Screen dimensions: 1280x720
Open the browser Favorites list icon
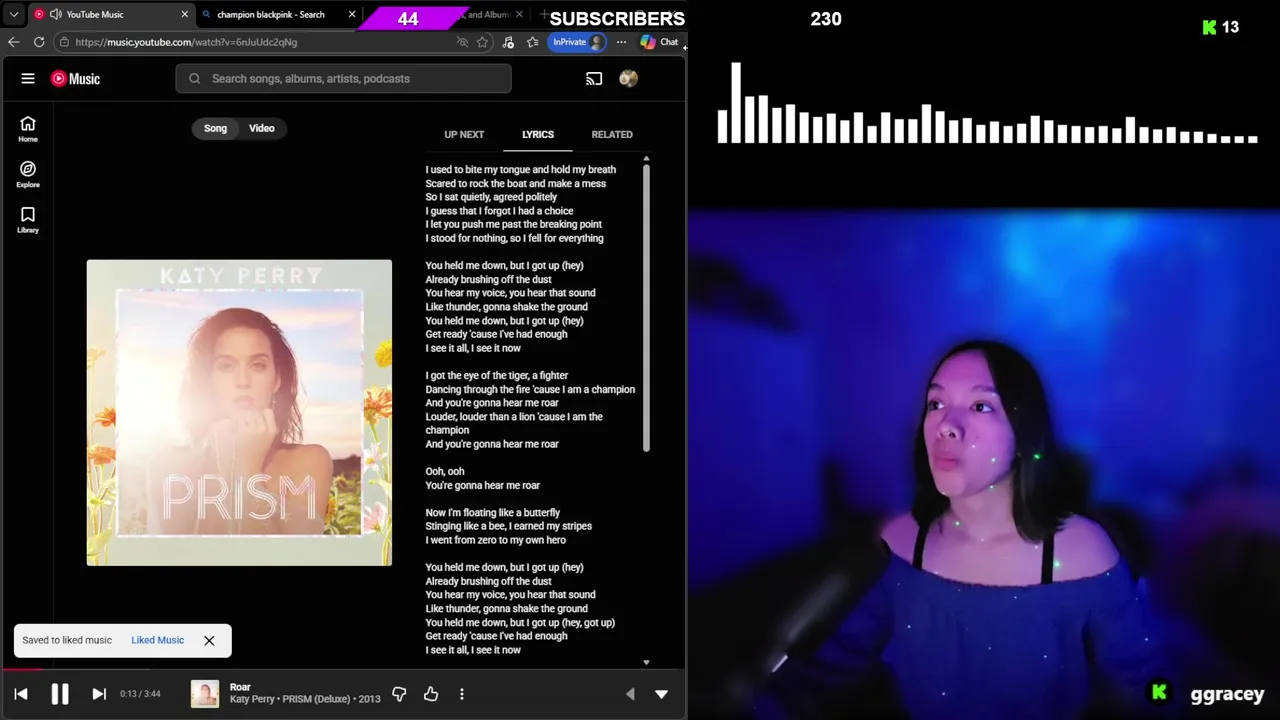[x=532, y=42]
